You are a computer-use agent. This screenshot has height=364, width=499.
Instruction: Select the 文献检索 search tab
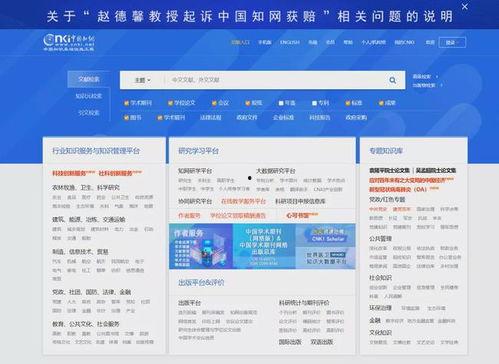(x=89, y=79)
